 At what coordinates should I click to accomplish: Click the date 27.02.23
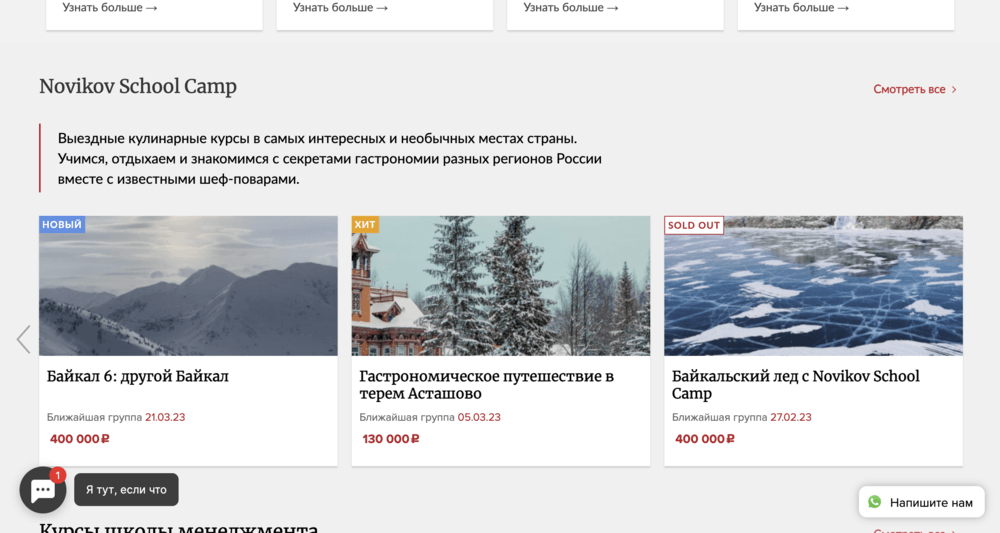[x=791, y=417]
